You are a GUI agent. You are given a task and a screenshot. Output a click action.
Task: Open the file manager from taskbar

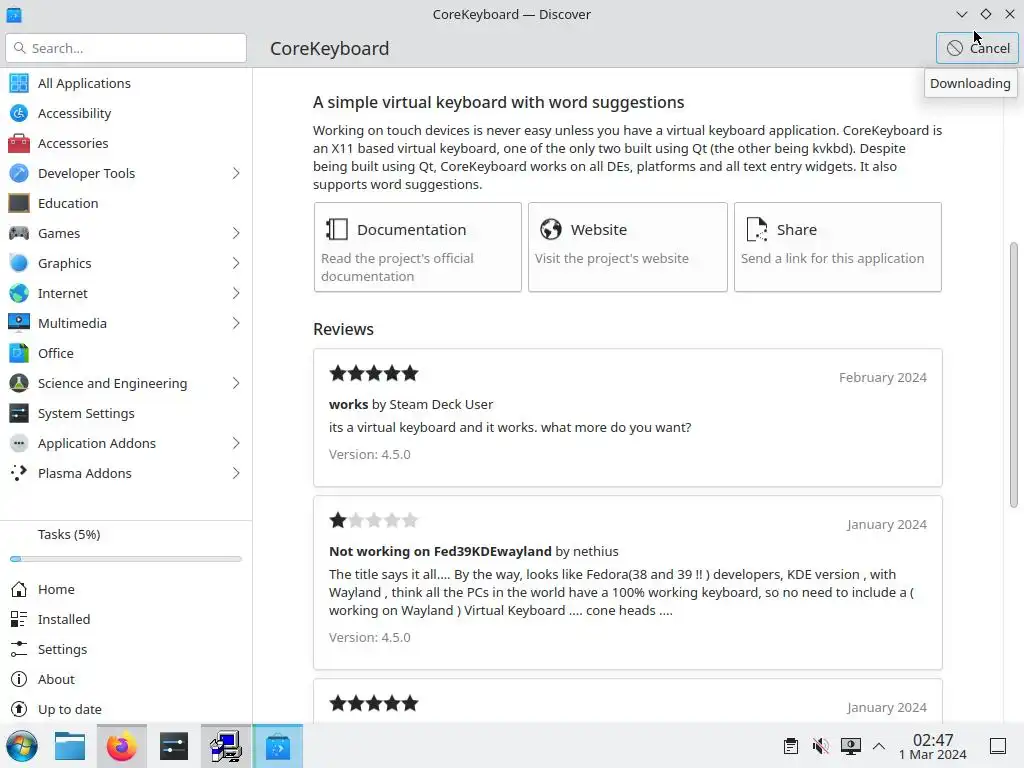70,746
